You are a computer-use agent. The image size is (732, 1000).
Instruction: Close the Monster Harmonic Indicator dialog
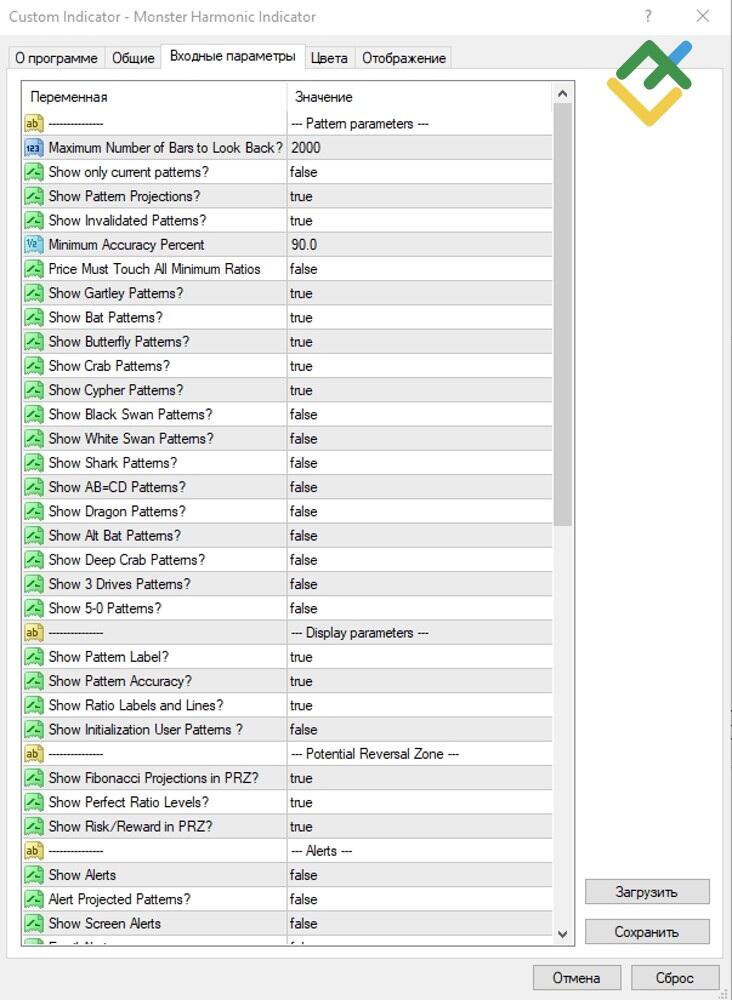tap(703, 17)
